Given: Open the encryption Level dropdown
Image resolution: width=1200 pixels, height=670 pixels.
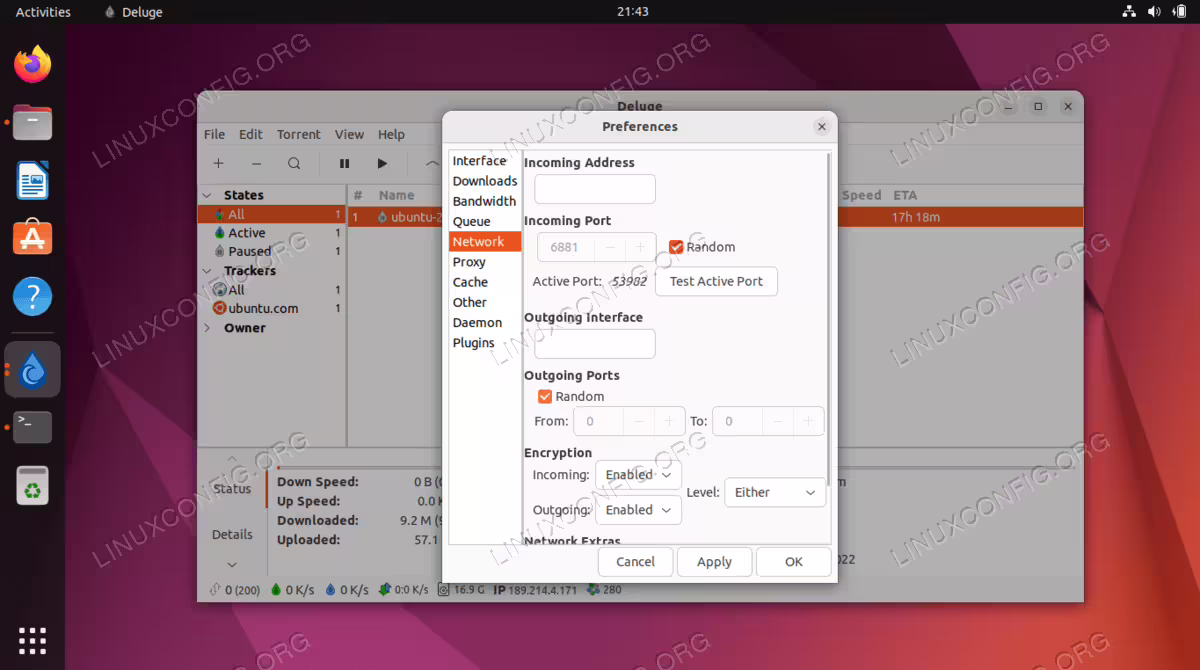Looking at the screenshot, I should 775,492.
